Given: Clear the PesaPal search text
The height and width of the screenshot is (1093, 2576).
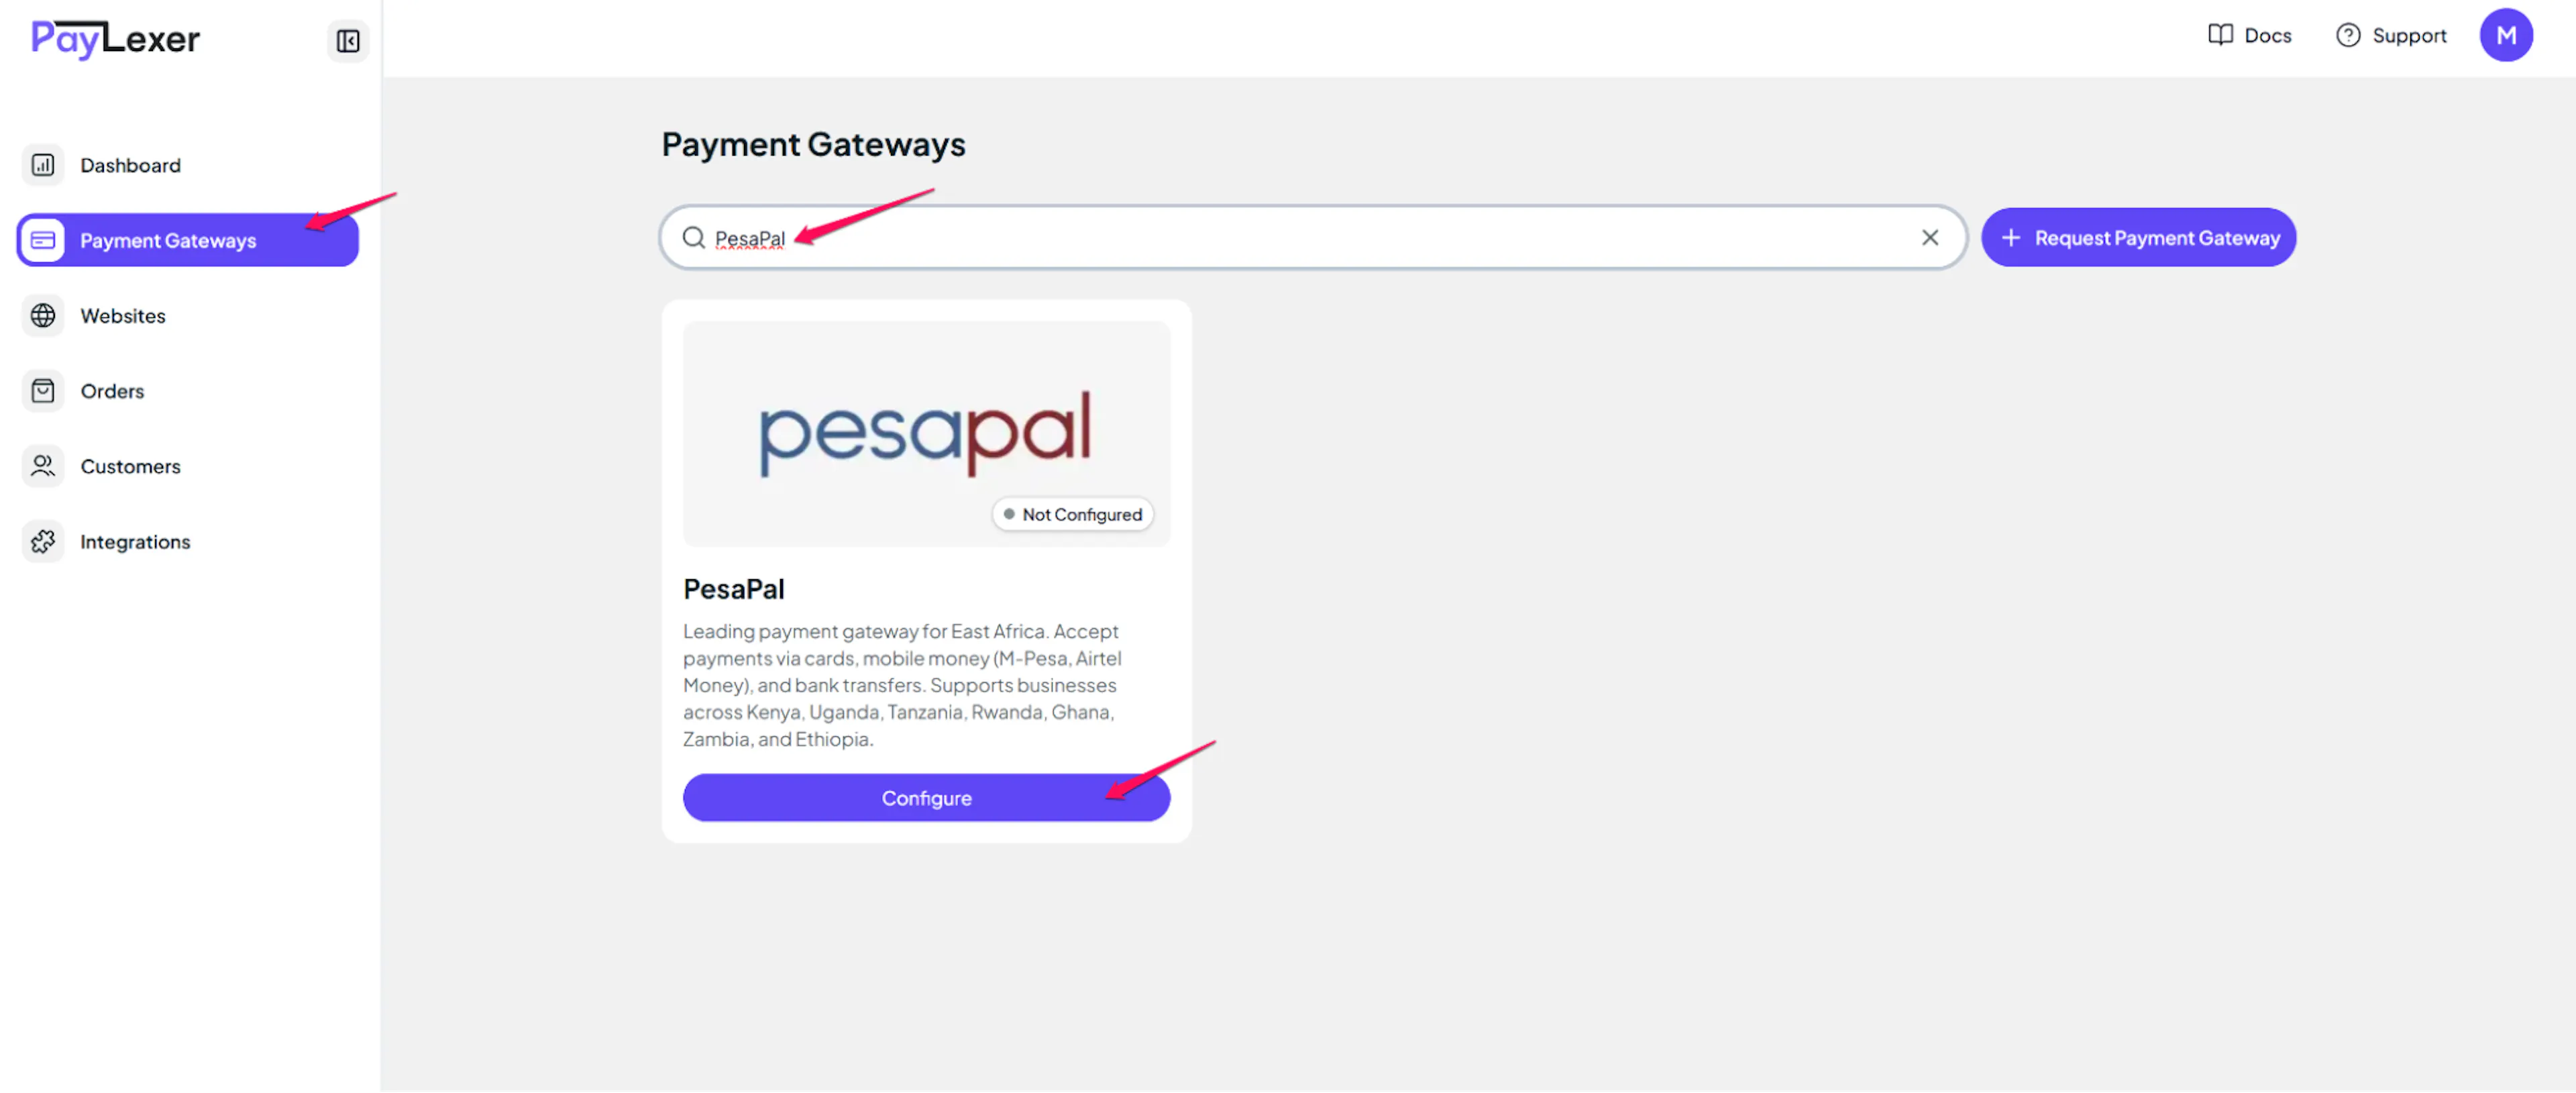Looking at the screenshot, I should pos(1929,238).
